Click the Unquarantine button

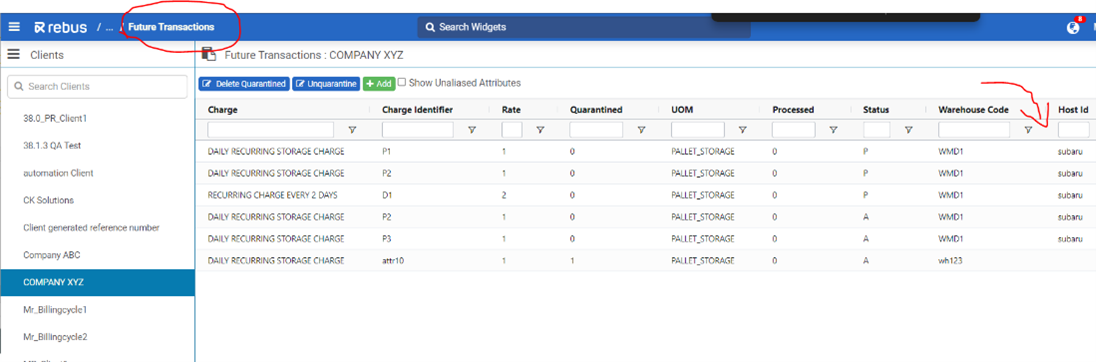(x=326, y=84)
